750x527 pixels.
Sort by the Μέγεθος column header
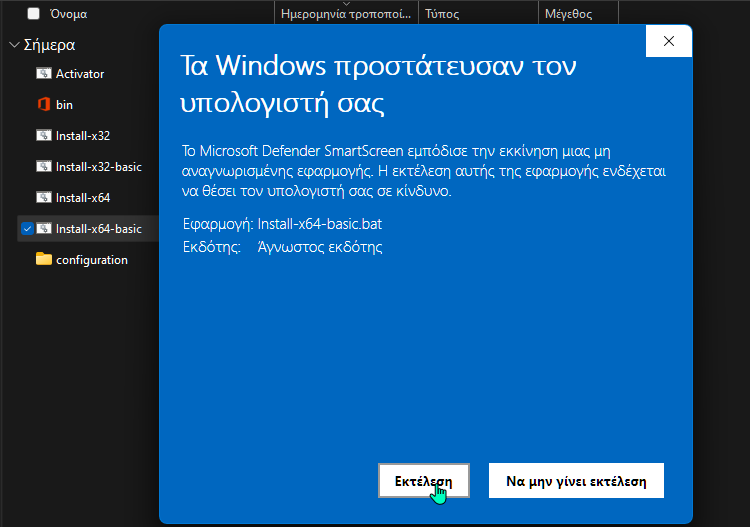(568, 14)
